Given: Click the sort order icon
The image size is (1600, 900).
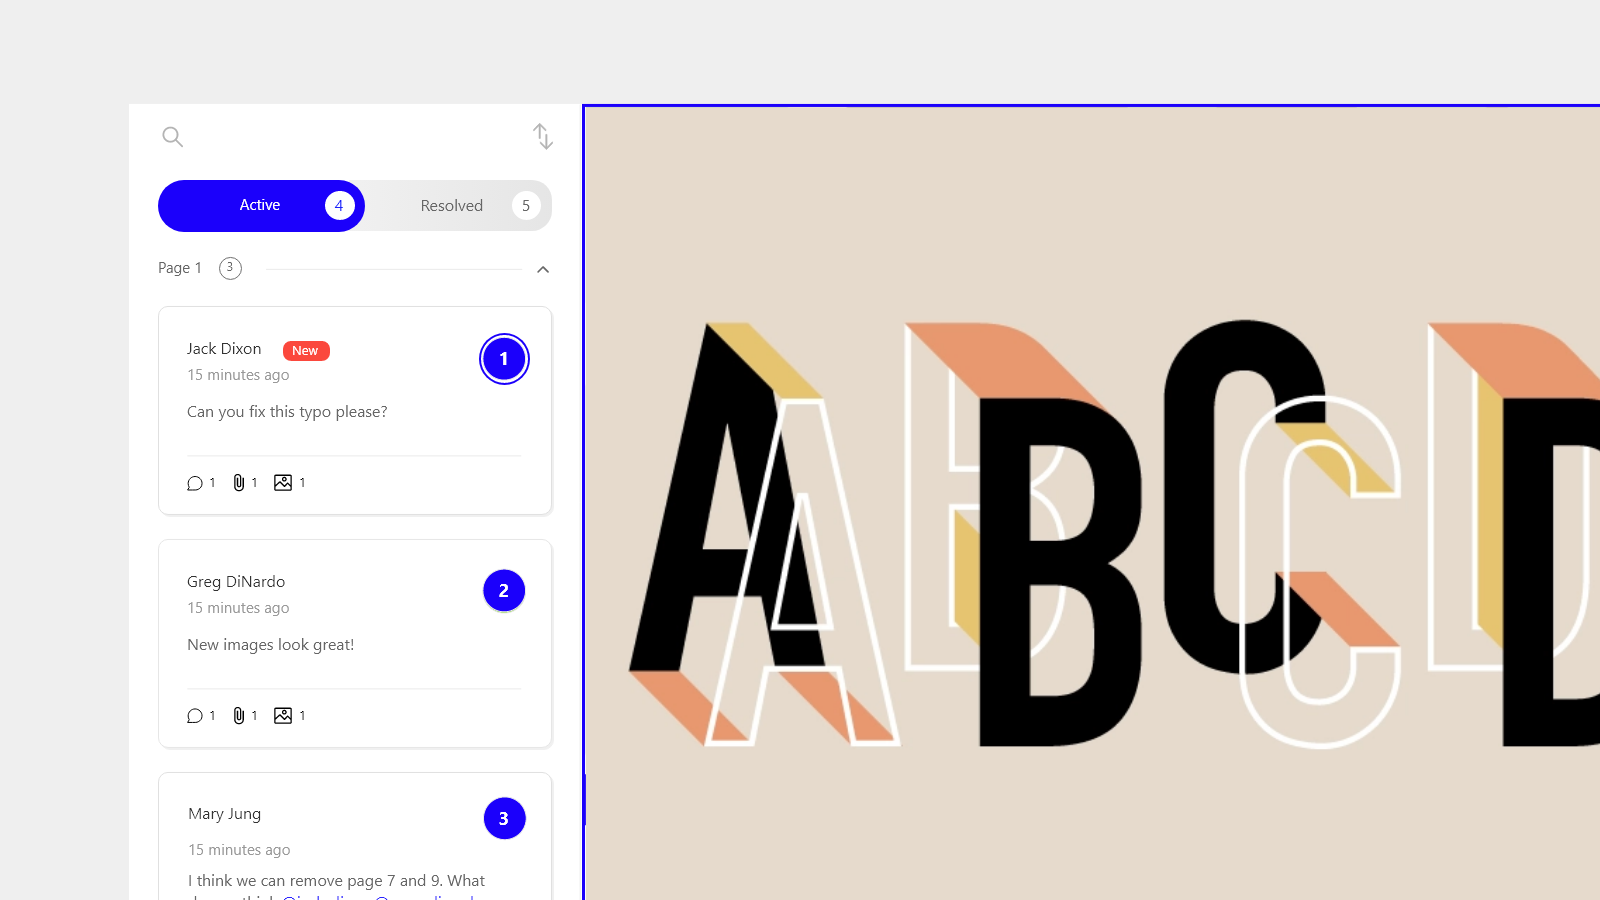Looking at the screenshot, I should [542, 136].
